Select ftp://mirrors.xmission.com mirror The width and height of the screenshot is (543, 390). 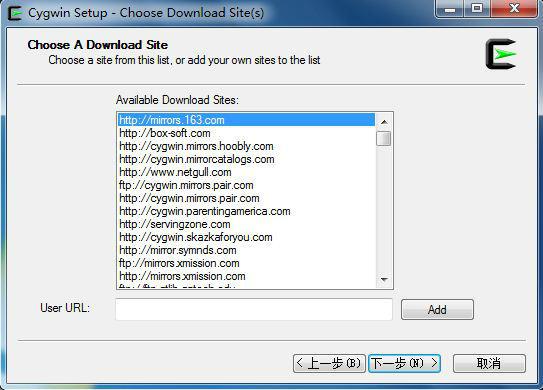pos(246,263)
